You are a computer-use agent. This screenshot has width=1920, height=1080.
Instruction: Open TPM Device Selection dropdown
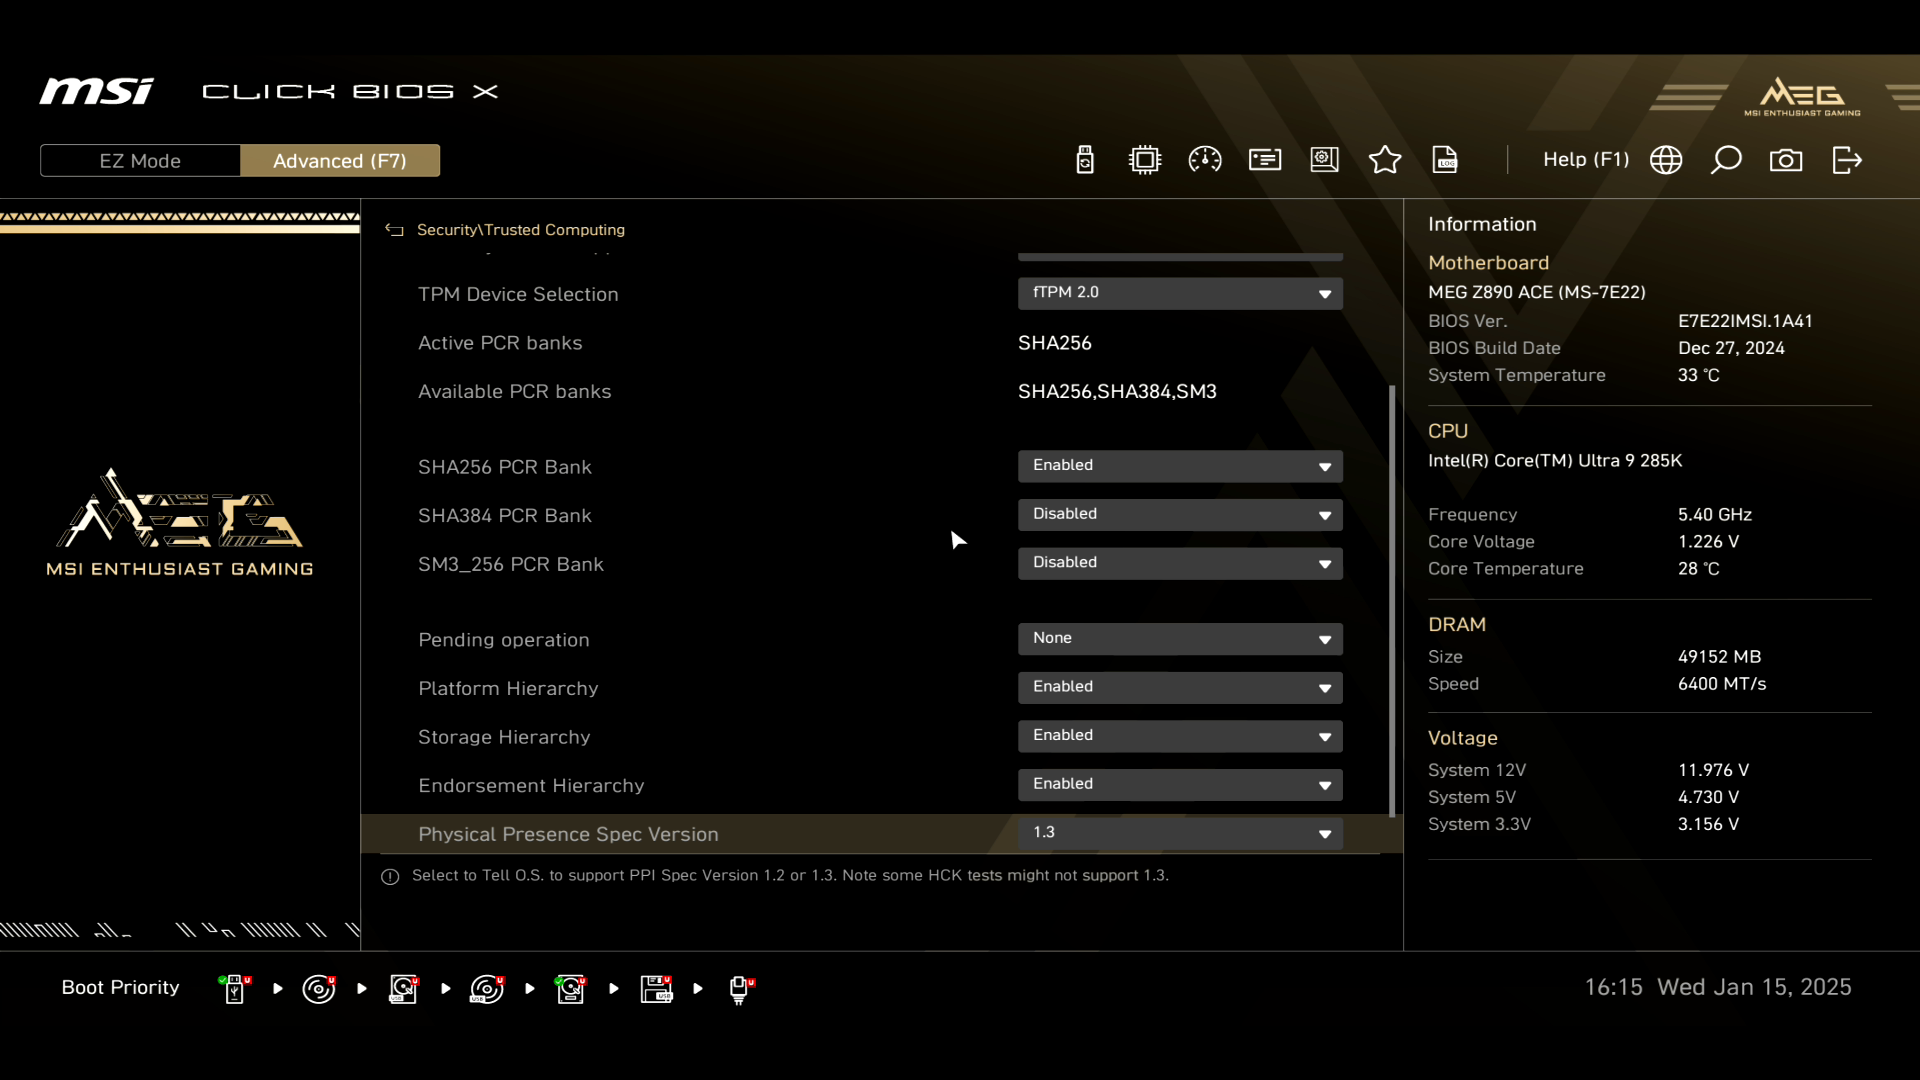pos(1180,293)
